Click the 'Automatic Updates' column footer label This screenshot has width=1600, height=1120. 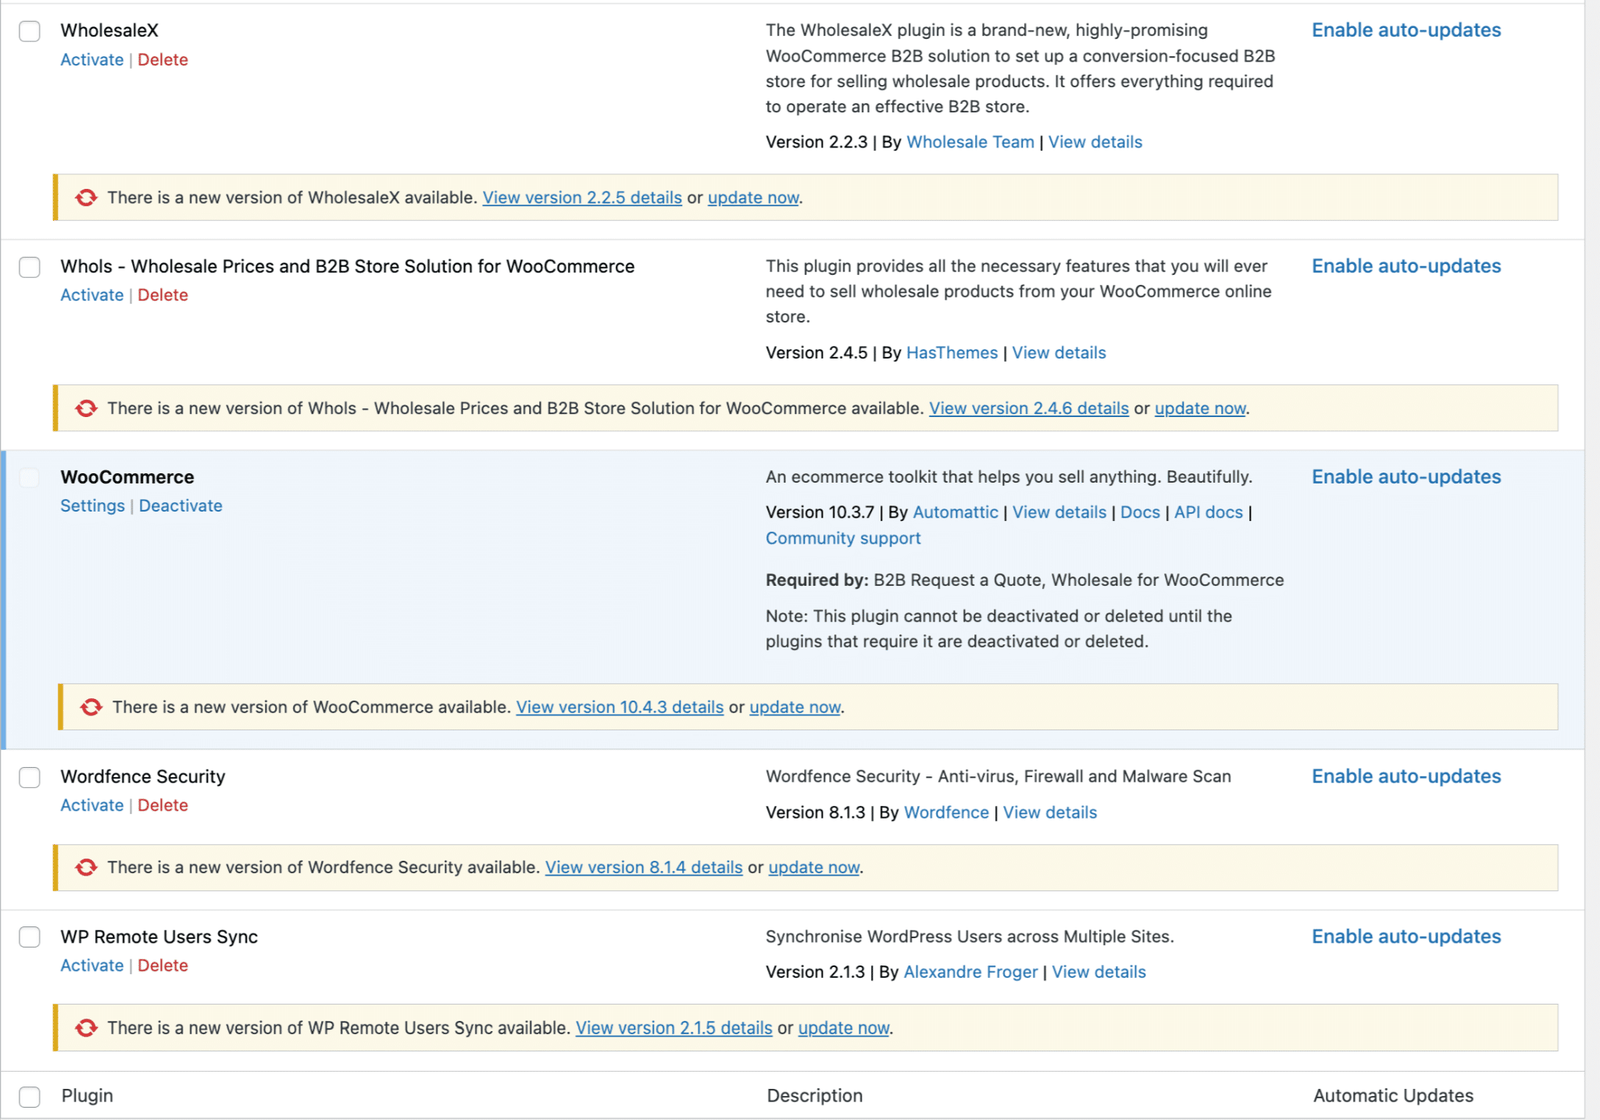[x=1393, y=1095]
